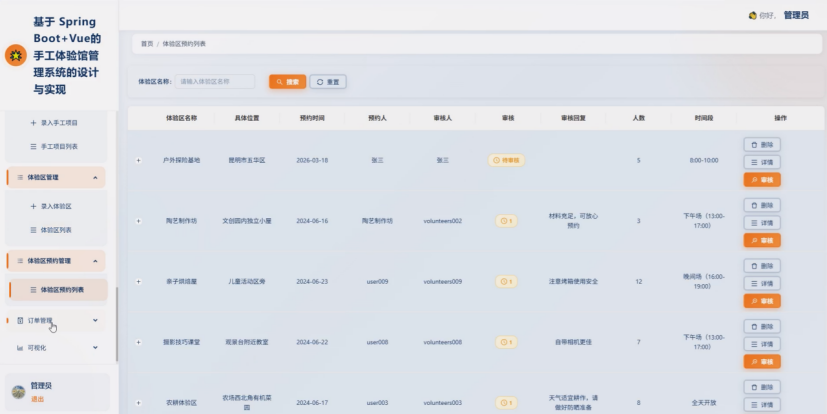
Task: Open 录入手工项目 menu item
Action: [x=54, y=123]
